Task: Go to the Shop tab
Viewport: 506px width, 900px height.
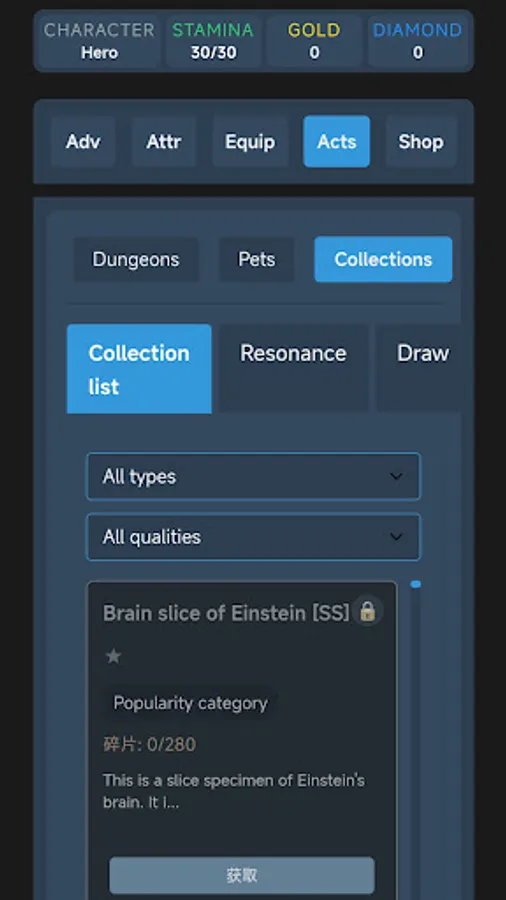Action: [x=421, y=142]
